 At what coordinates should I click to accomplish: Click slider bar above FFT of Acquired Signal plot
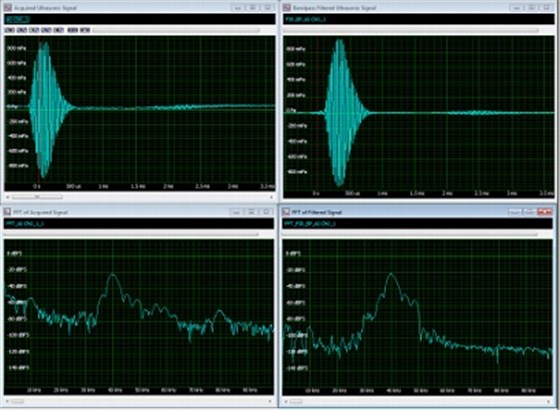(x=131, y=235)
